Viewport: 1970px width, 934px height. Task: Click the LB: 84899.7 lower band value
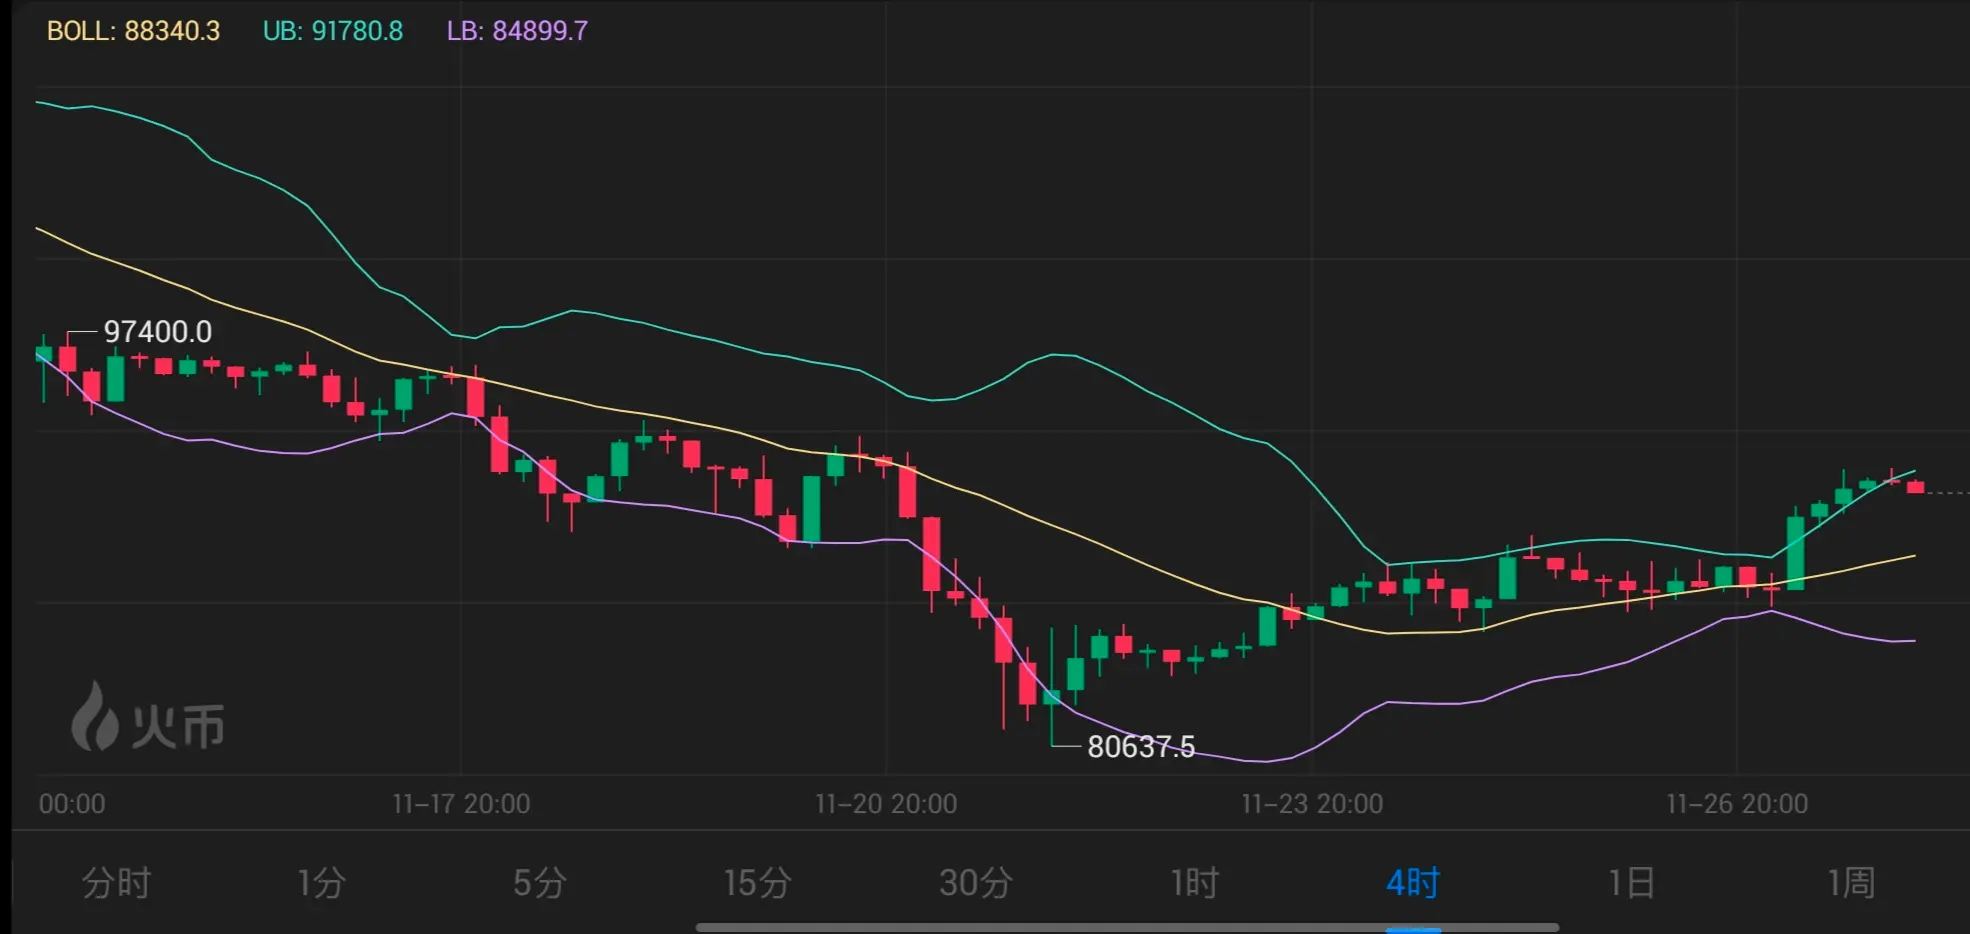pos(517,31)
